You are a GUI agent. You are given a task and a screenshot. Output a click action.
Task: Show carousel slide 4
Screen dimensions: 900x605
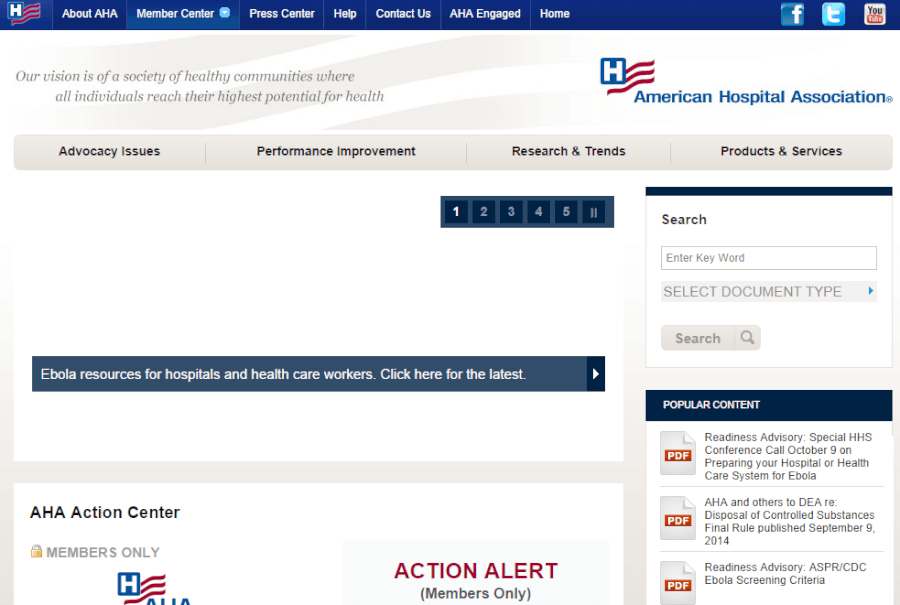click(538, 212)
